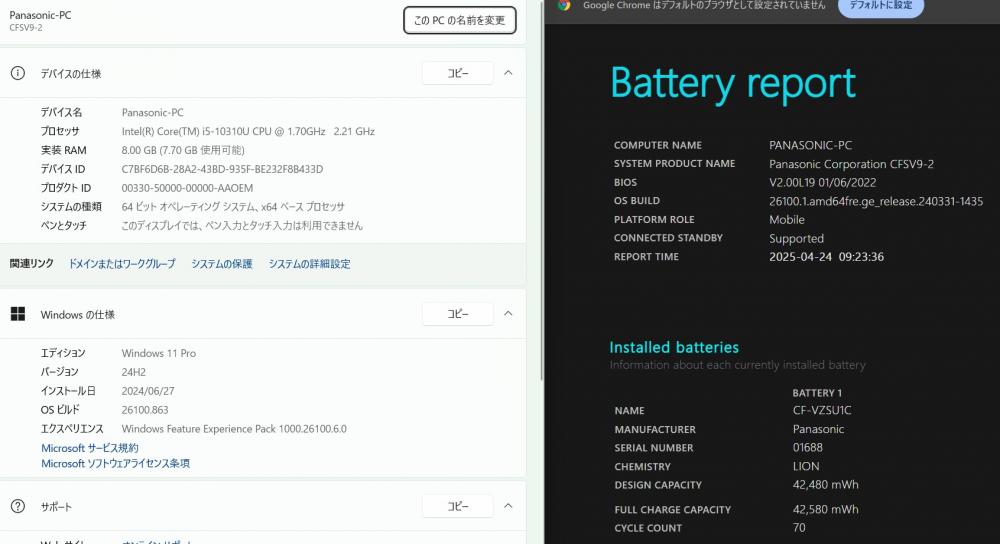Click the Chrome logo in notification bar
The height and width of the screenshot is (544, 1000).
point(564,5)
